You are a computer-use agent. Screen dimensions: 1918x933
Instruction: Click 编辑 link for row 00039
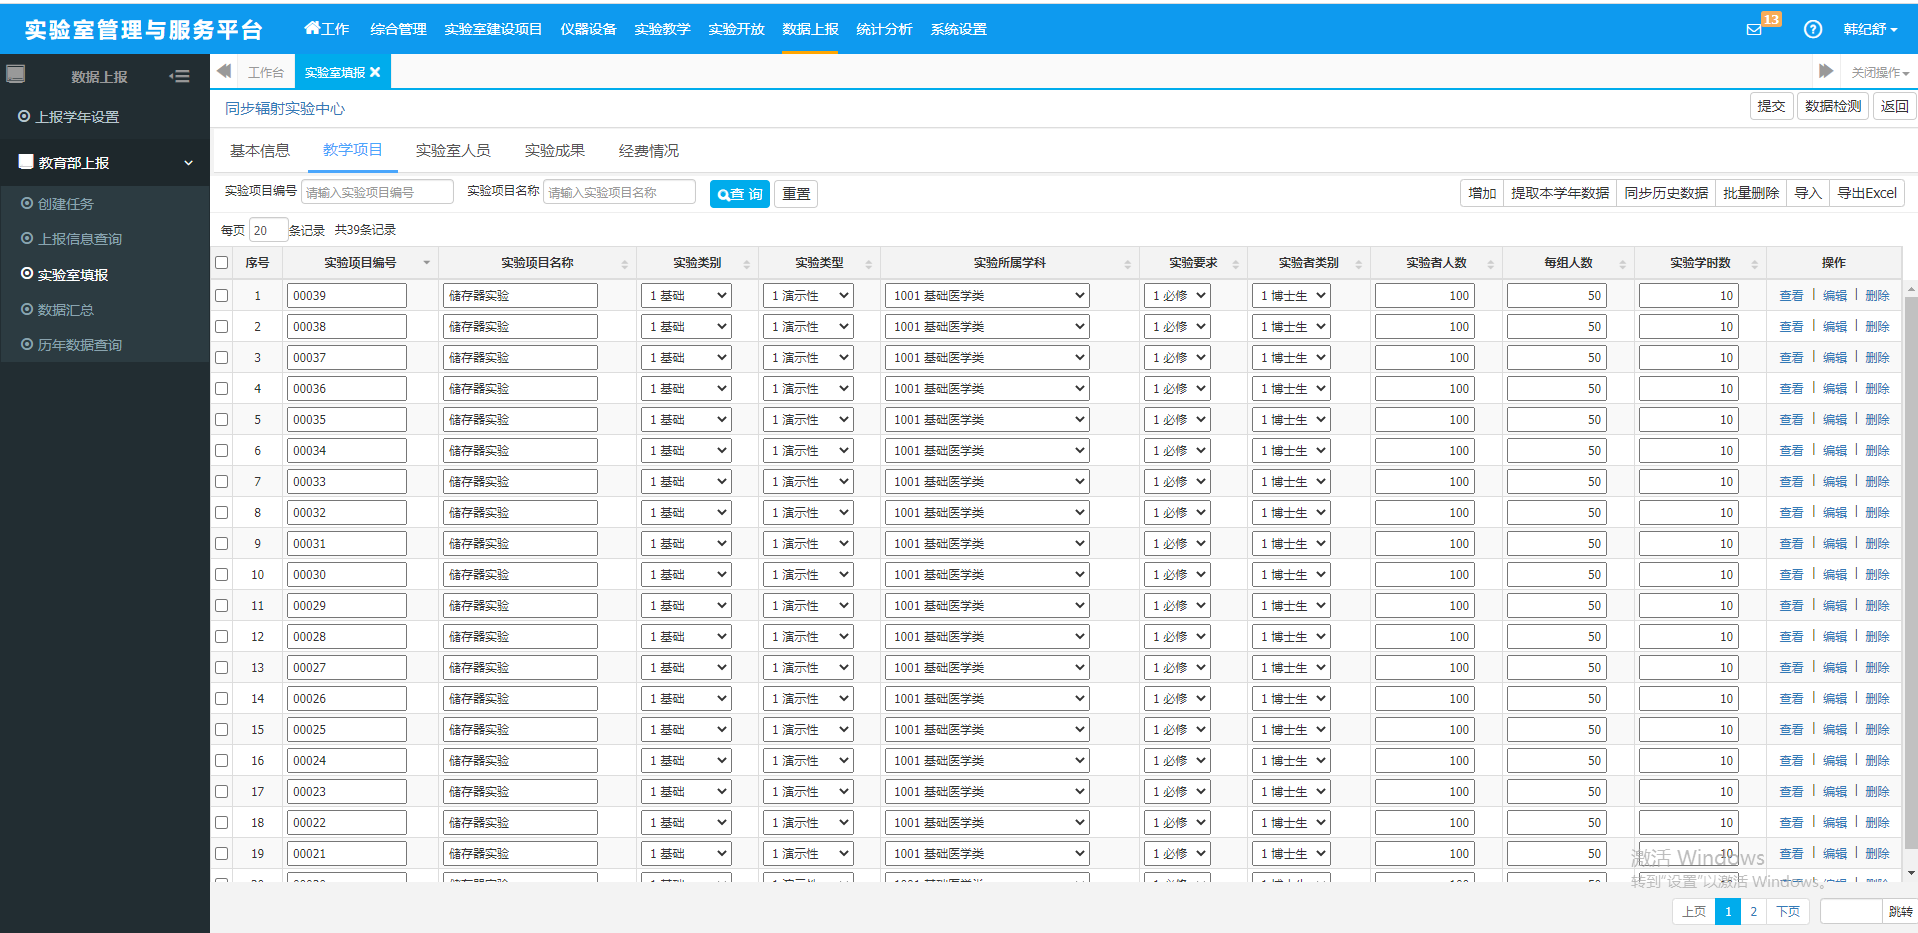point(1835,296)
